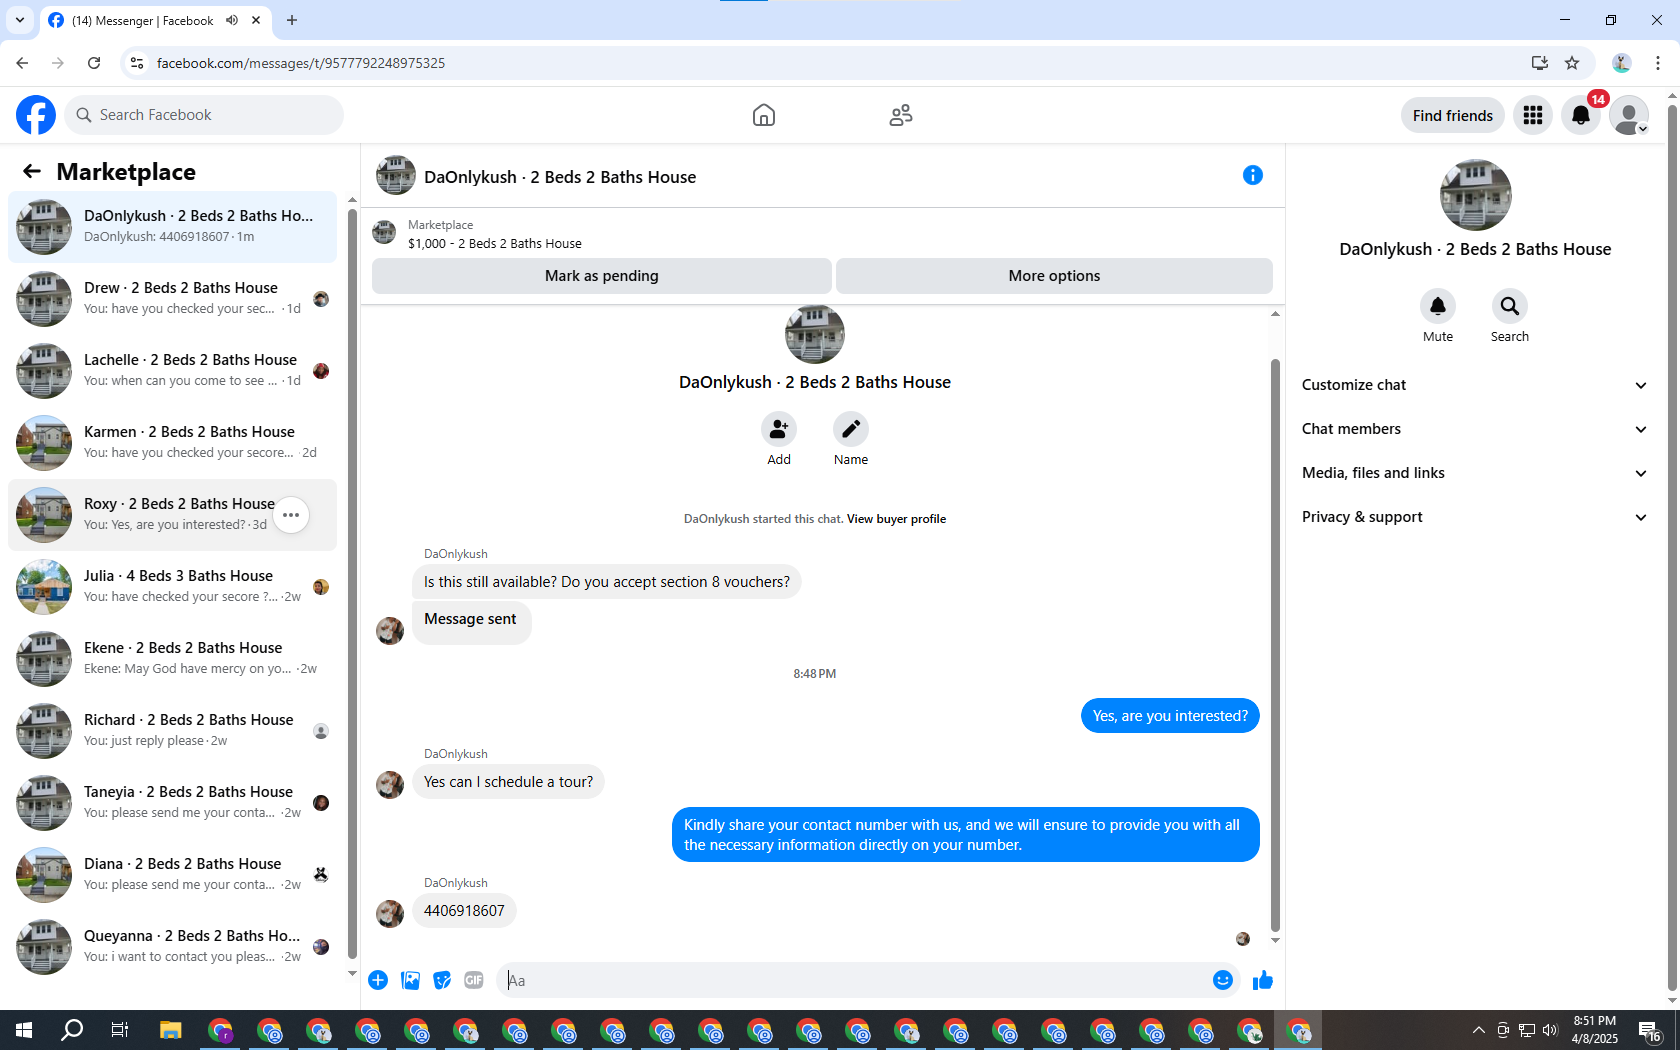This screenshot has width=1680, height=1050.
Task: Open Windows notification center icon
Action: click(x=1650, y=1030)
